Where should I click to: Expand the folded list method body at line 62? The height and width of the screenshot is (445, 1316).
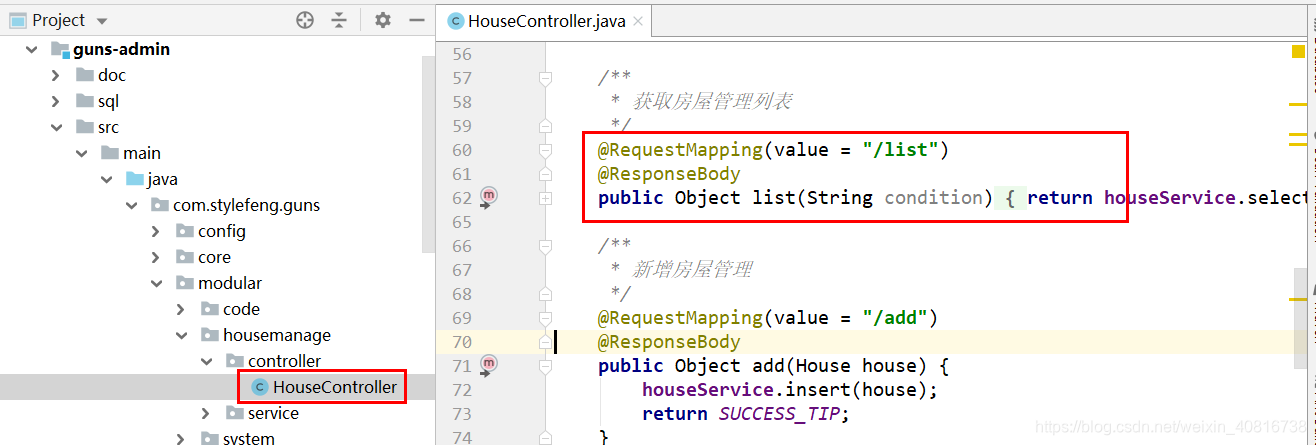coord(545,198)
